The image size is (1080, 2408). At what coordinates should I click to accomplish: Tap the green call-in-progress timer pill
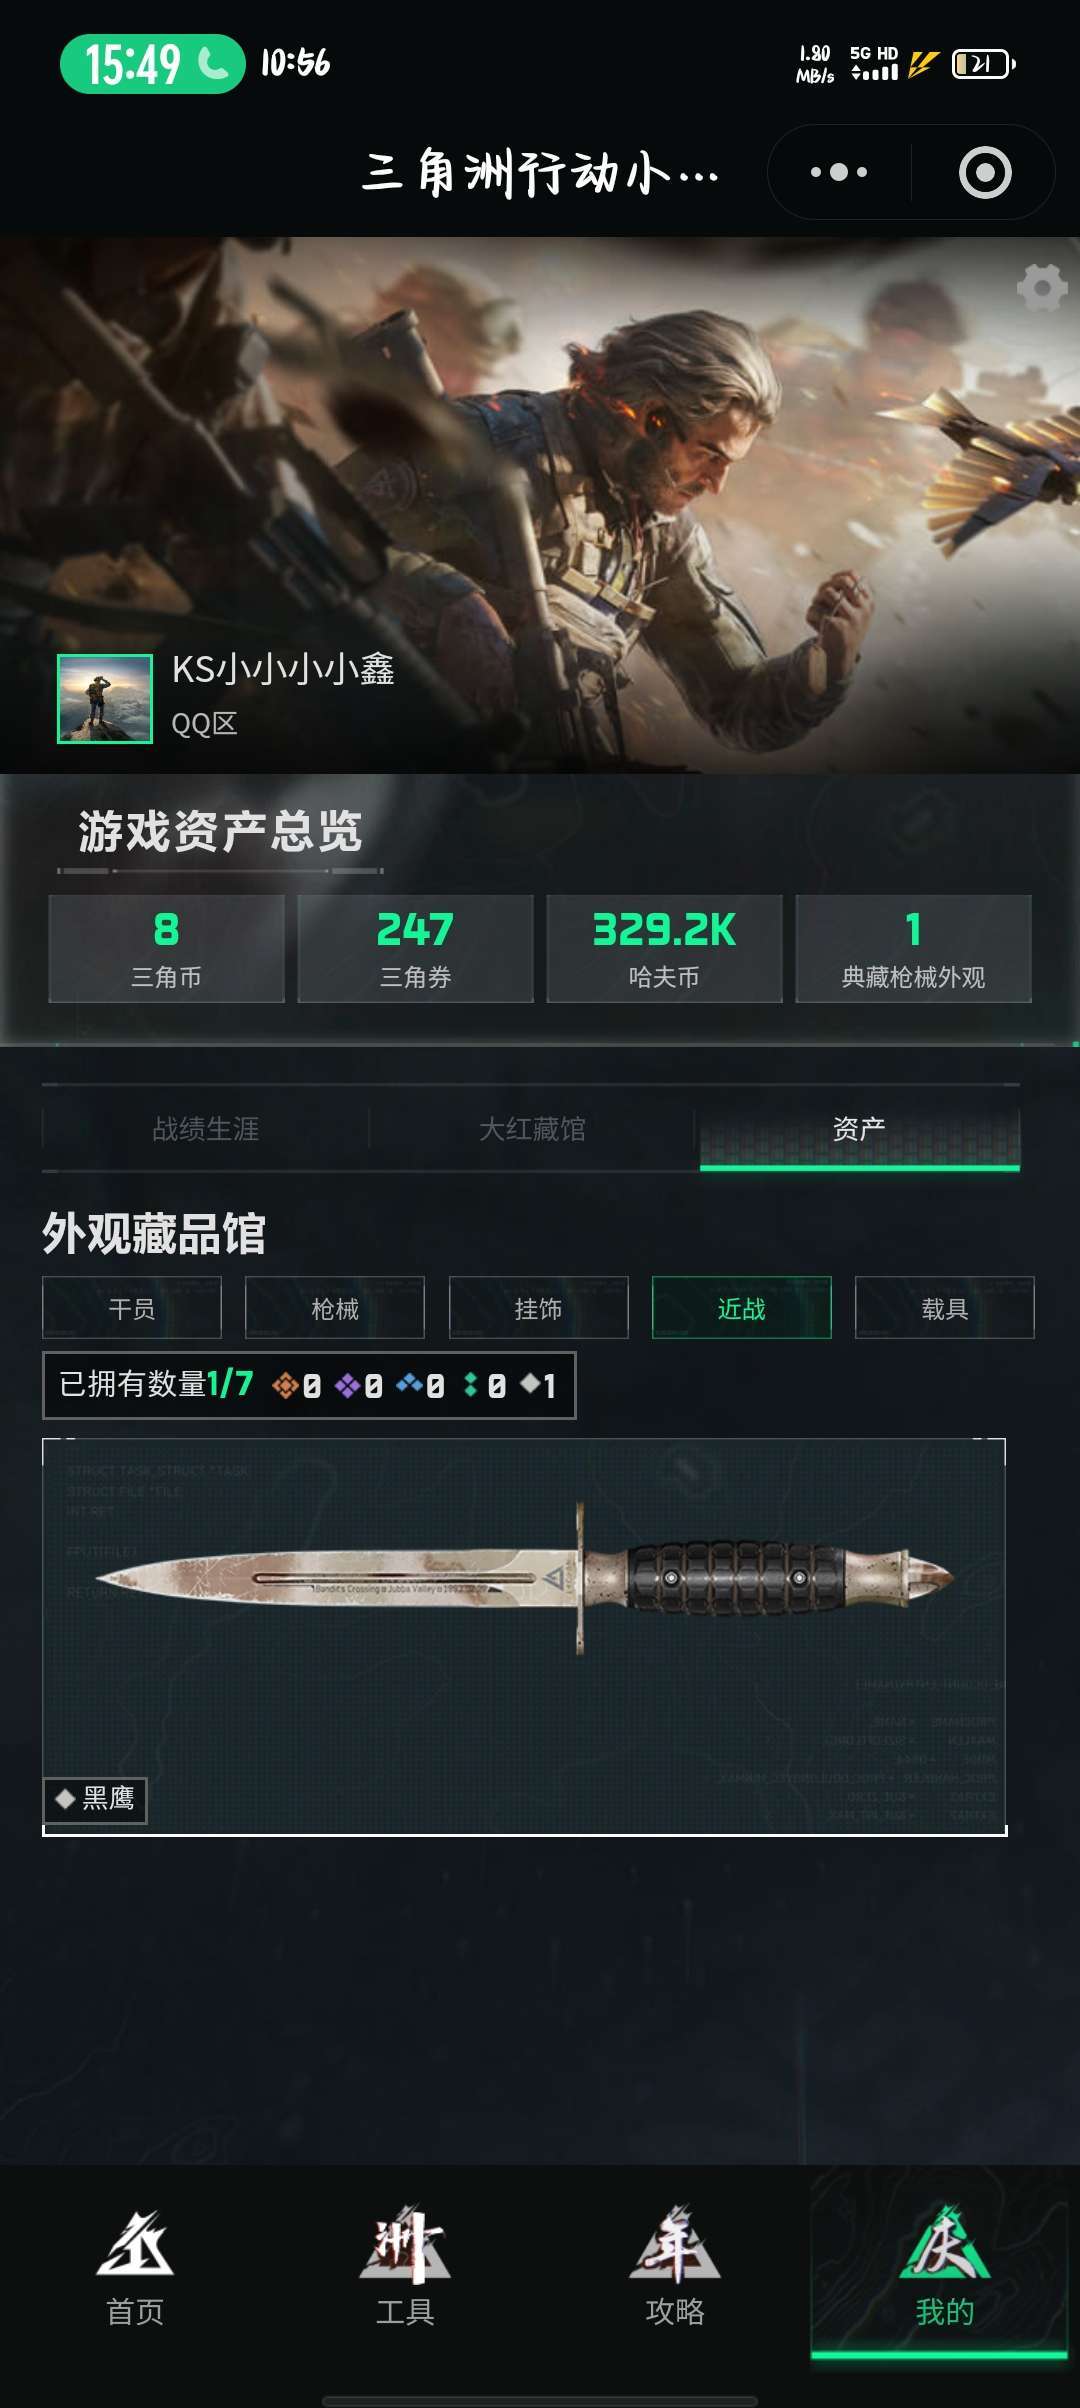(152, 64)
